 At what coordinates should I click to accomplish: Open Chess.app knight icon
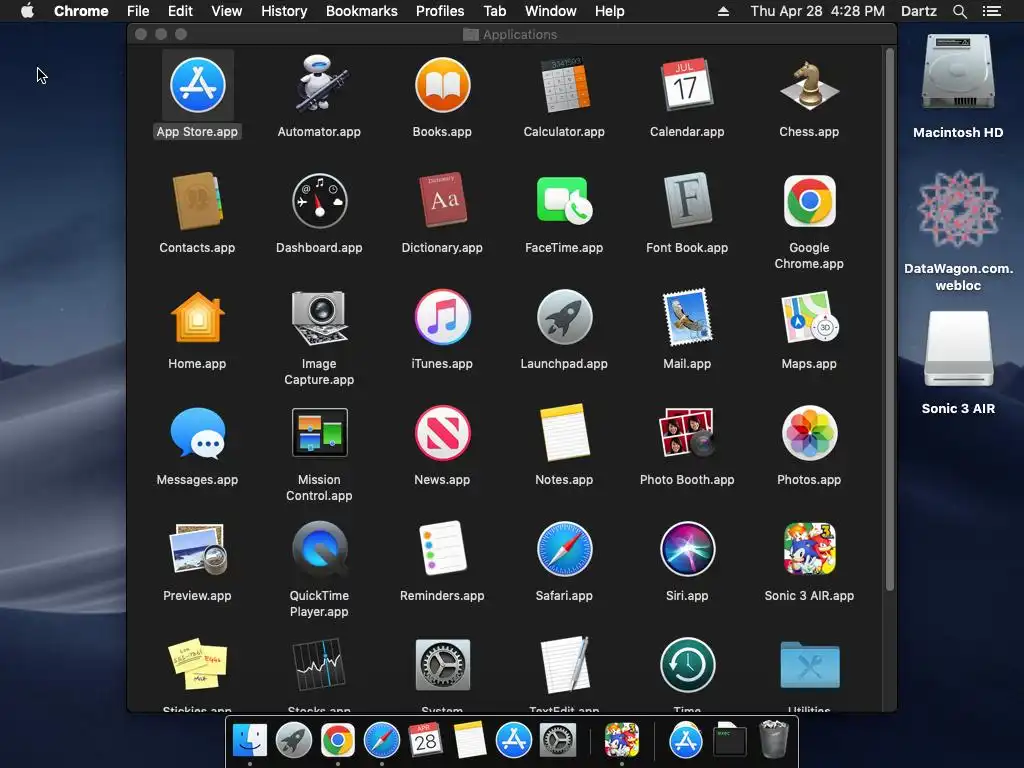[809, 86]
